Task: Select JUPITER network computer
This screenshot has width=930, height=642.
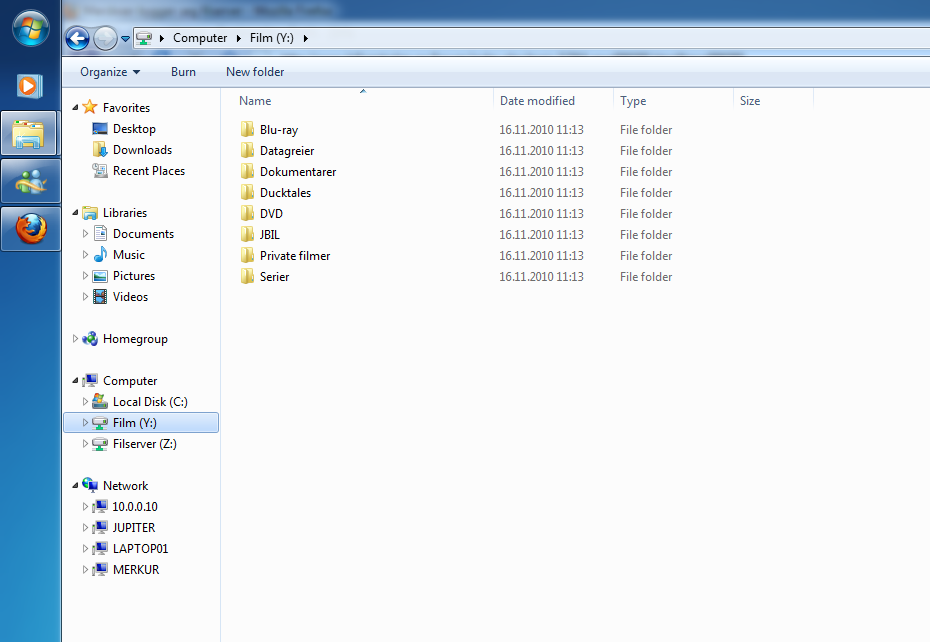Action: 133,527
